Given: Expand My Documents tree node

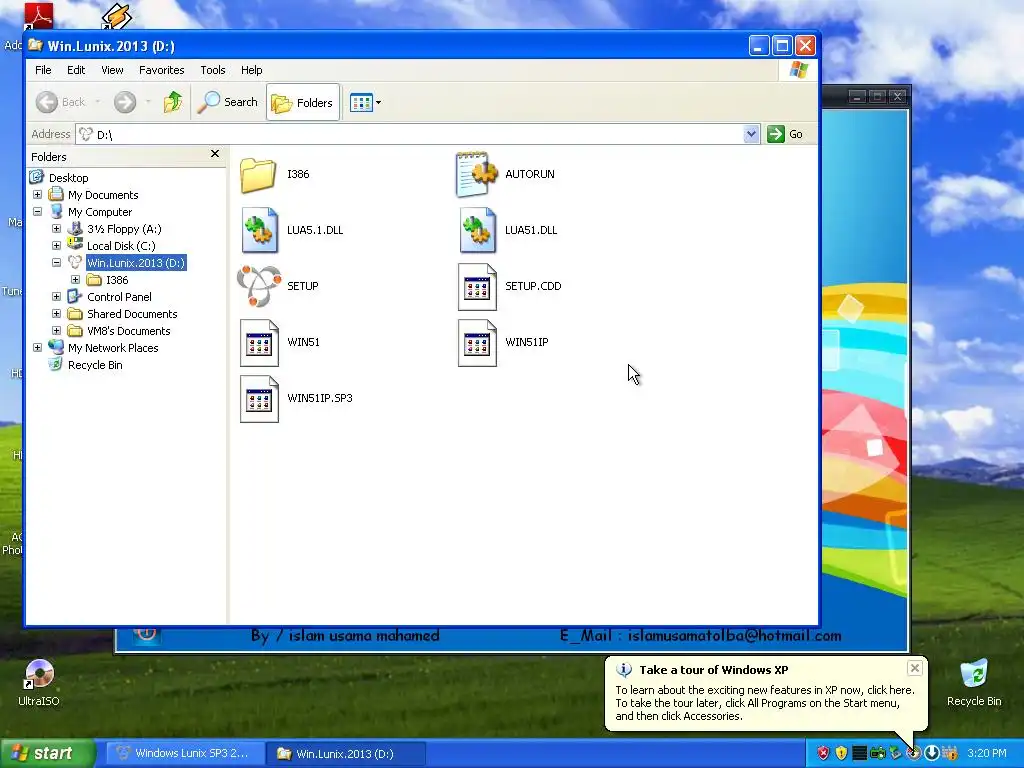Looking at the screenshot, I should (x=37, y=195).
